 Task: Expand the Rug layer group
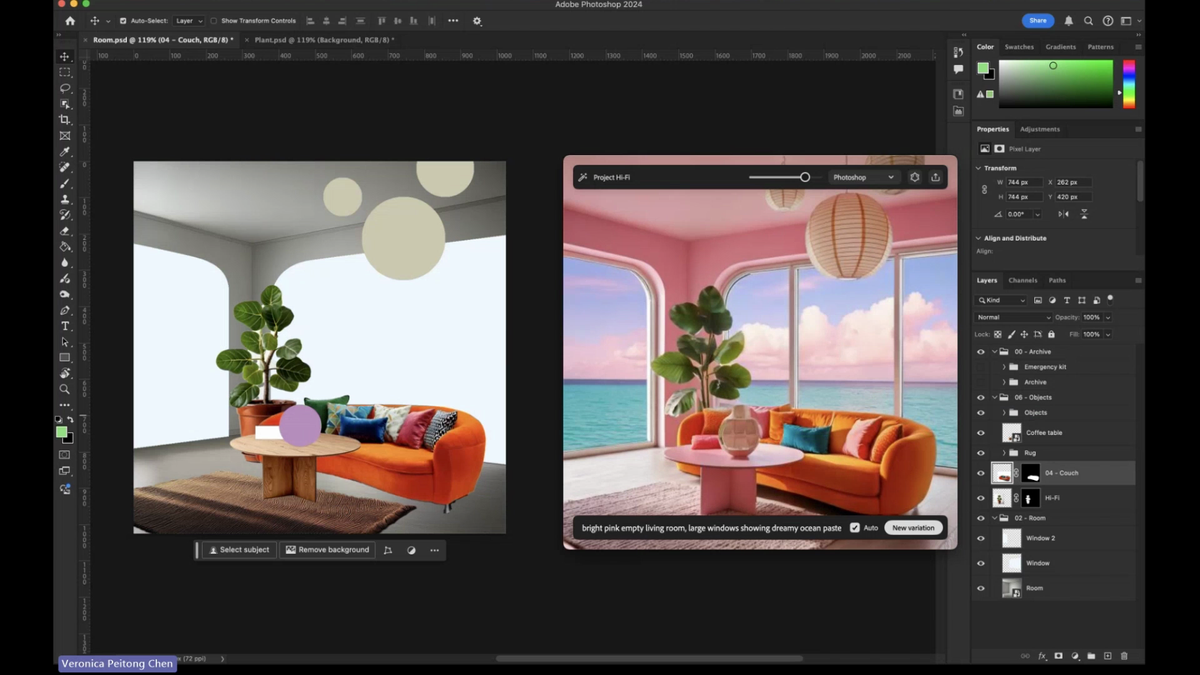(1004, 453)
